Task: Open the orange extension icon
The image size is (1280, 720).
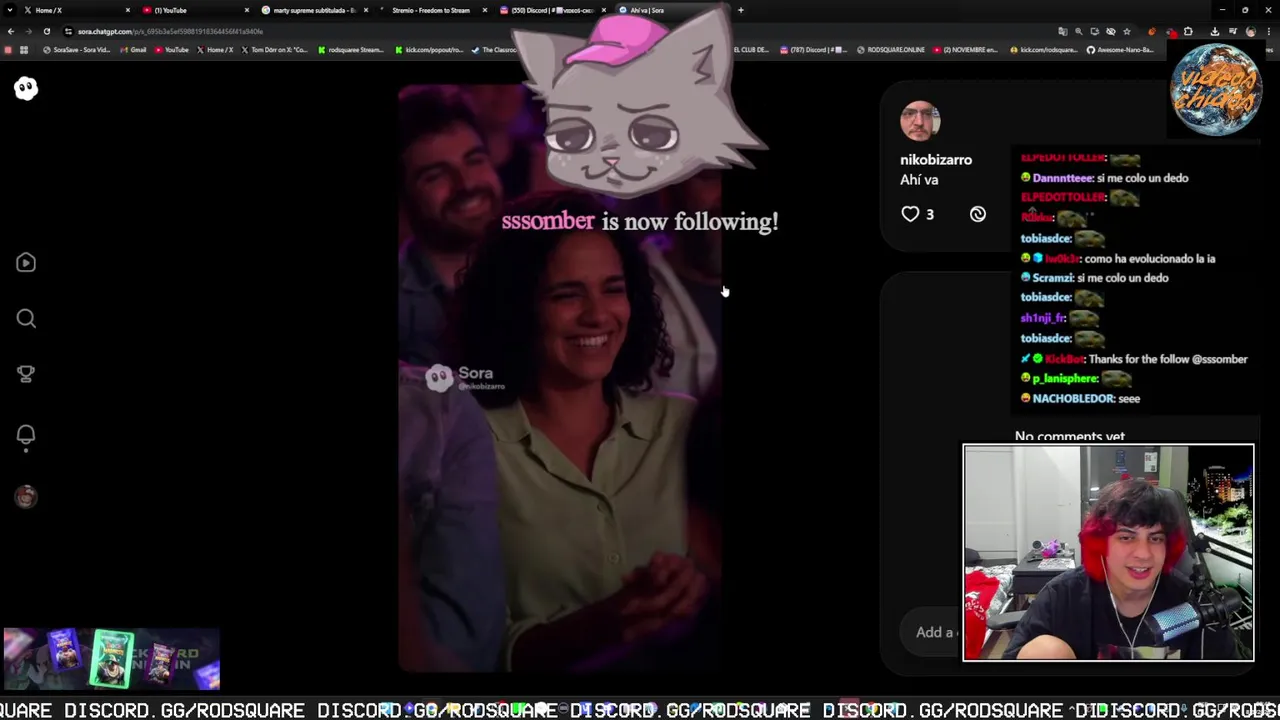Action: tap(1152, 31)
